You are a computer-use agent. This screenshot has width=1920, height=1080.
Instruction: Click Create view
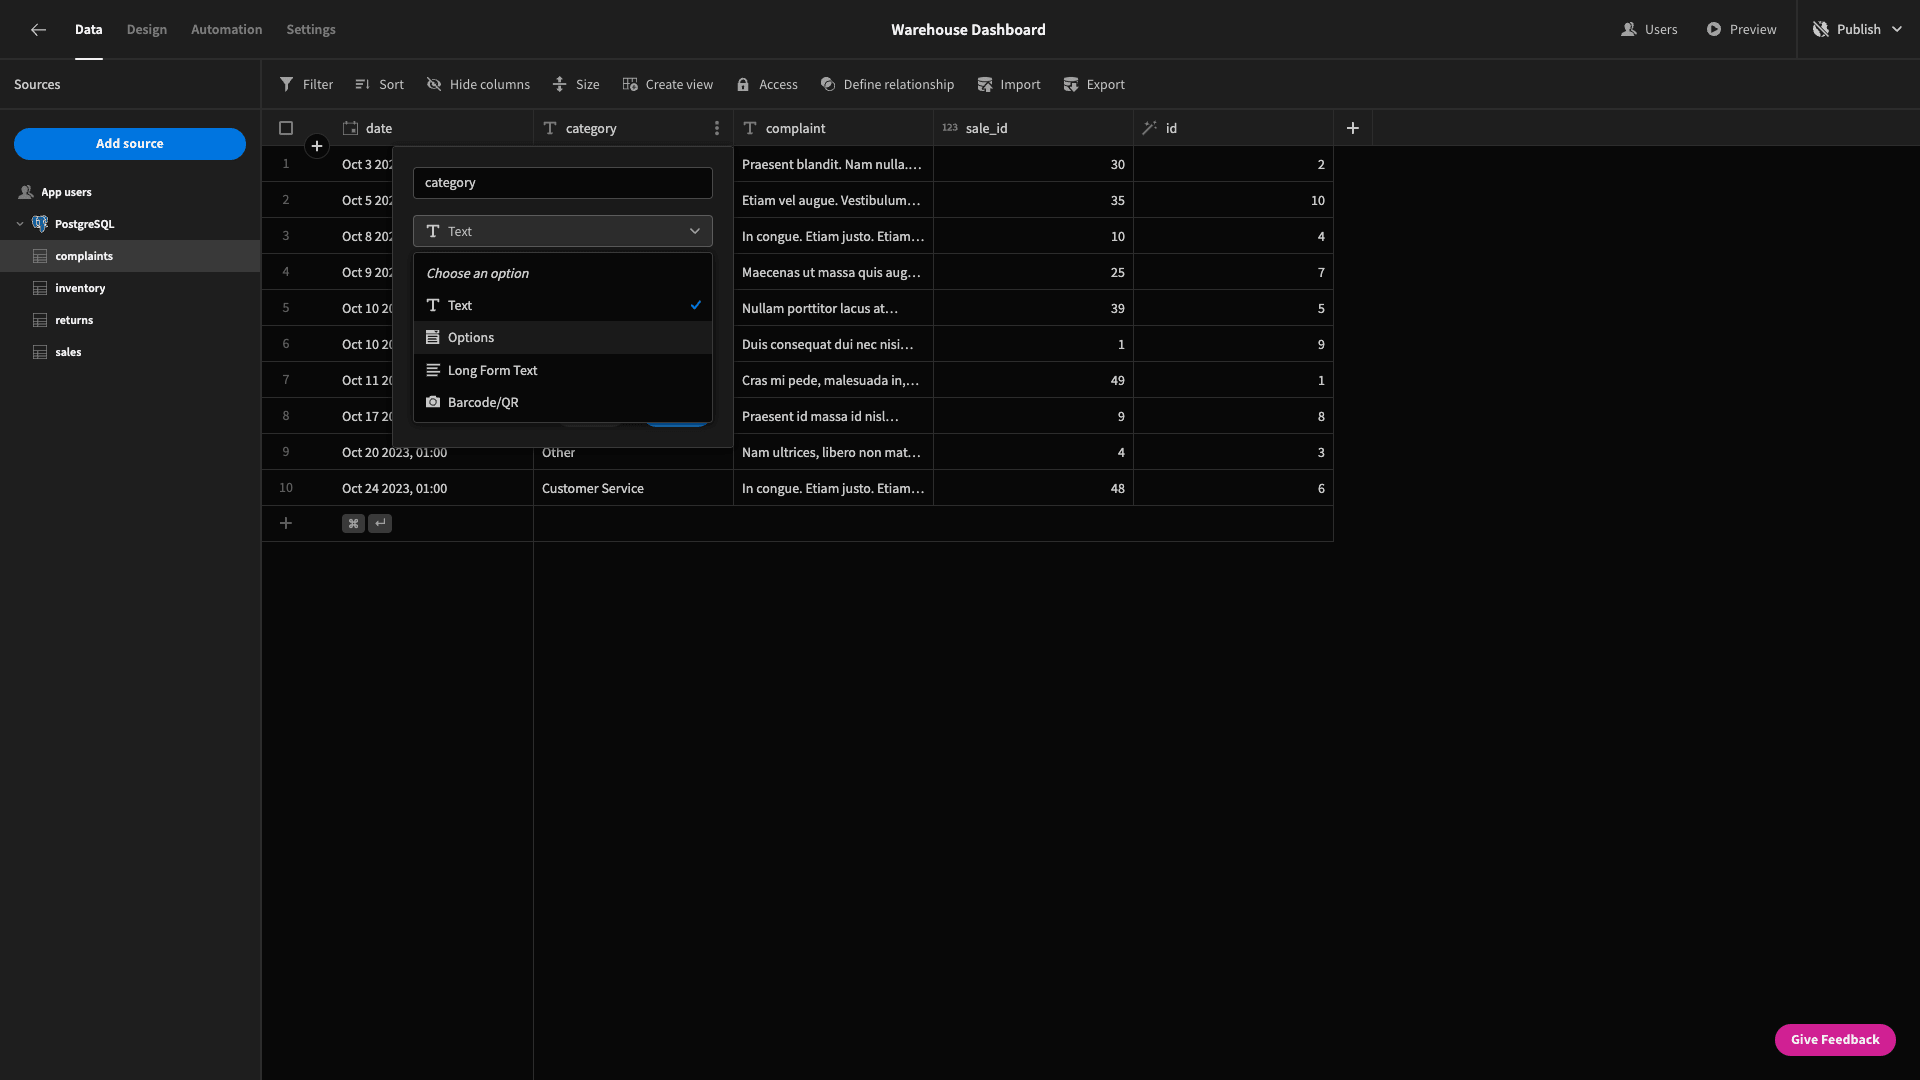pos(667,85)
